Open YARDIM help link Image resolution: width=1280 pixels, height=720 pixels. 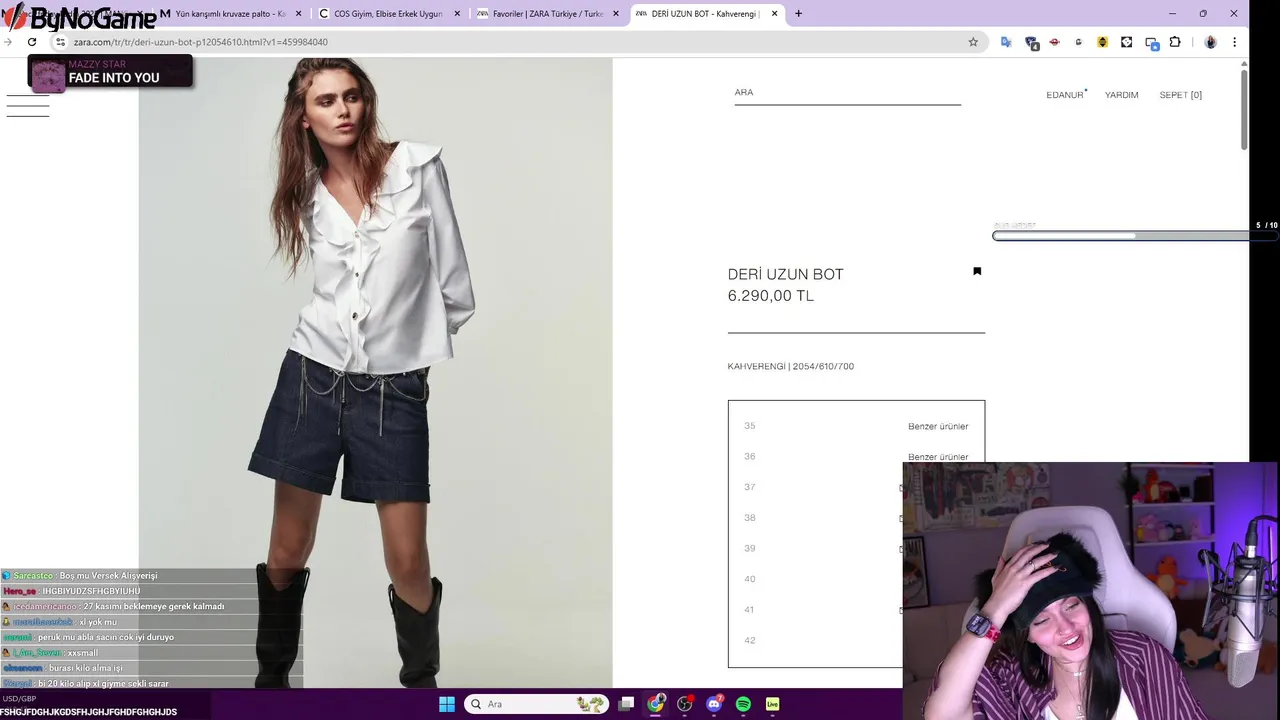click(1121, 95)
